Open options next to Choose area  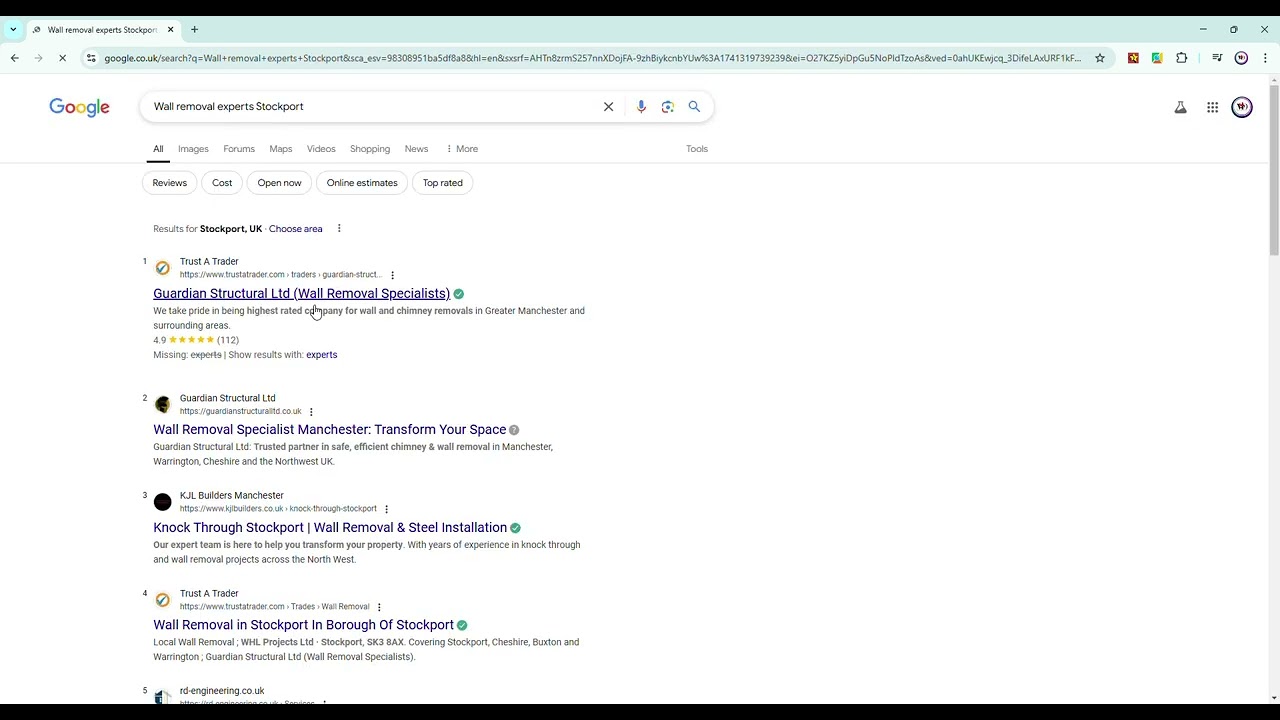coord(339,229)
